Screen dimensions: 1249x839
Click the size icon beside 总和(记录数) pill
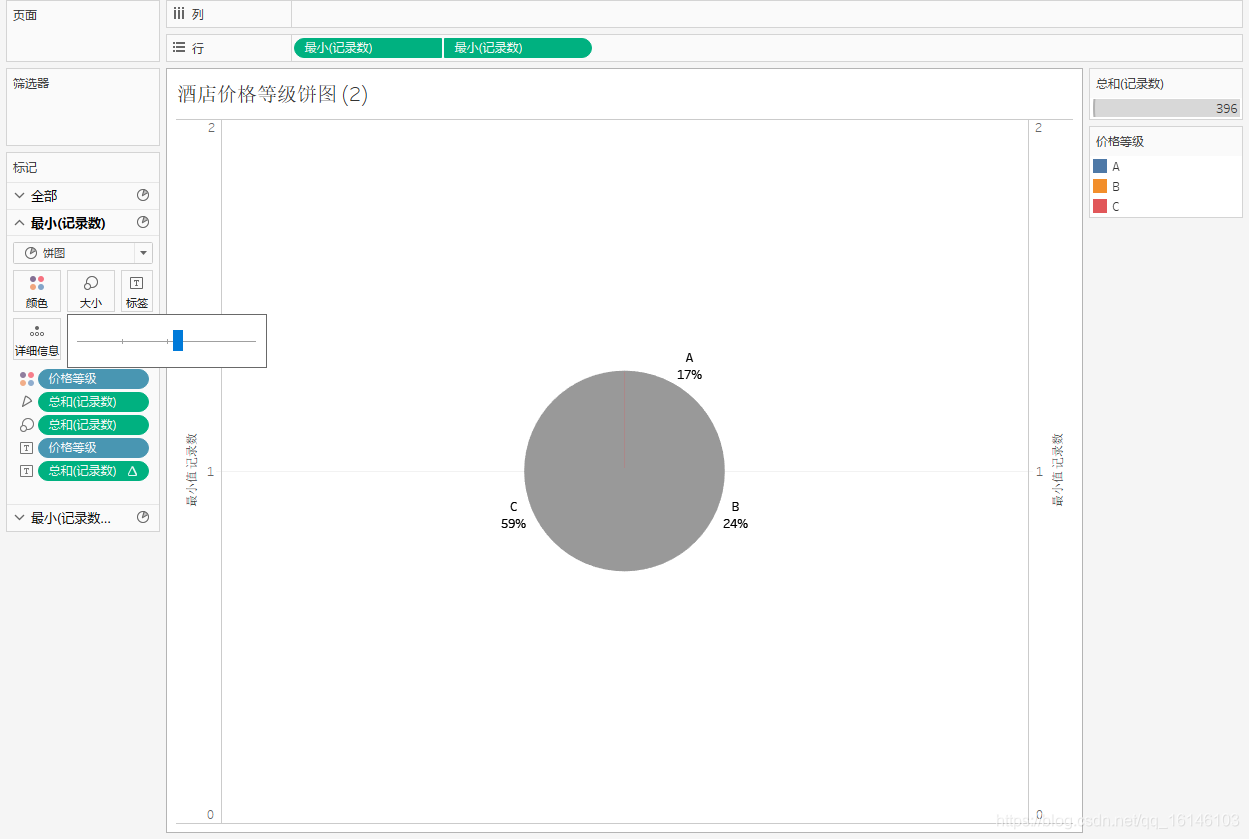[x=27, y=425]
